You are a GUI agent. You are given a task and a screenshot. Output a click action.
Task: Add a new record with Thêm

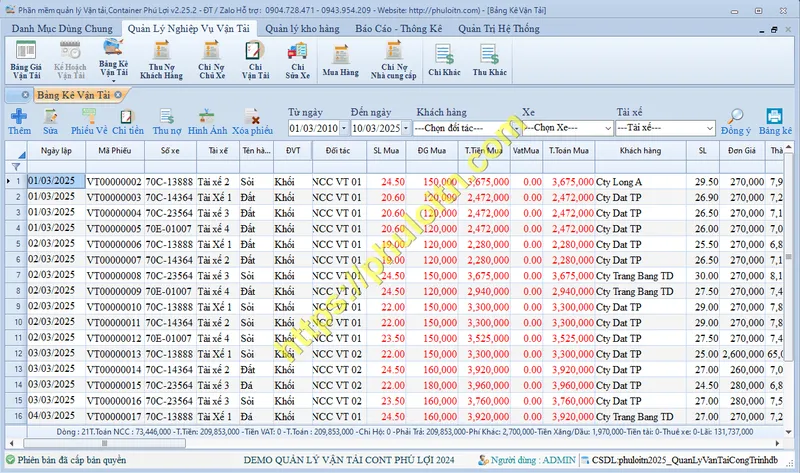pos(19,121)
